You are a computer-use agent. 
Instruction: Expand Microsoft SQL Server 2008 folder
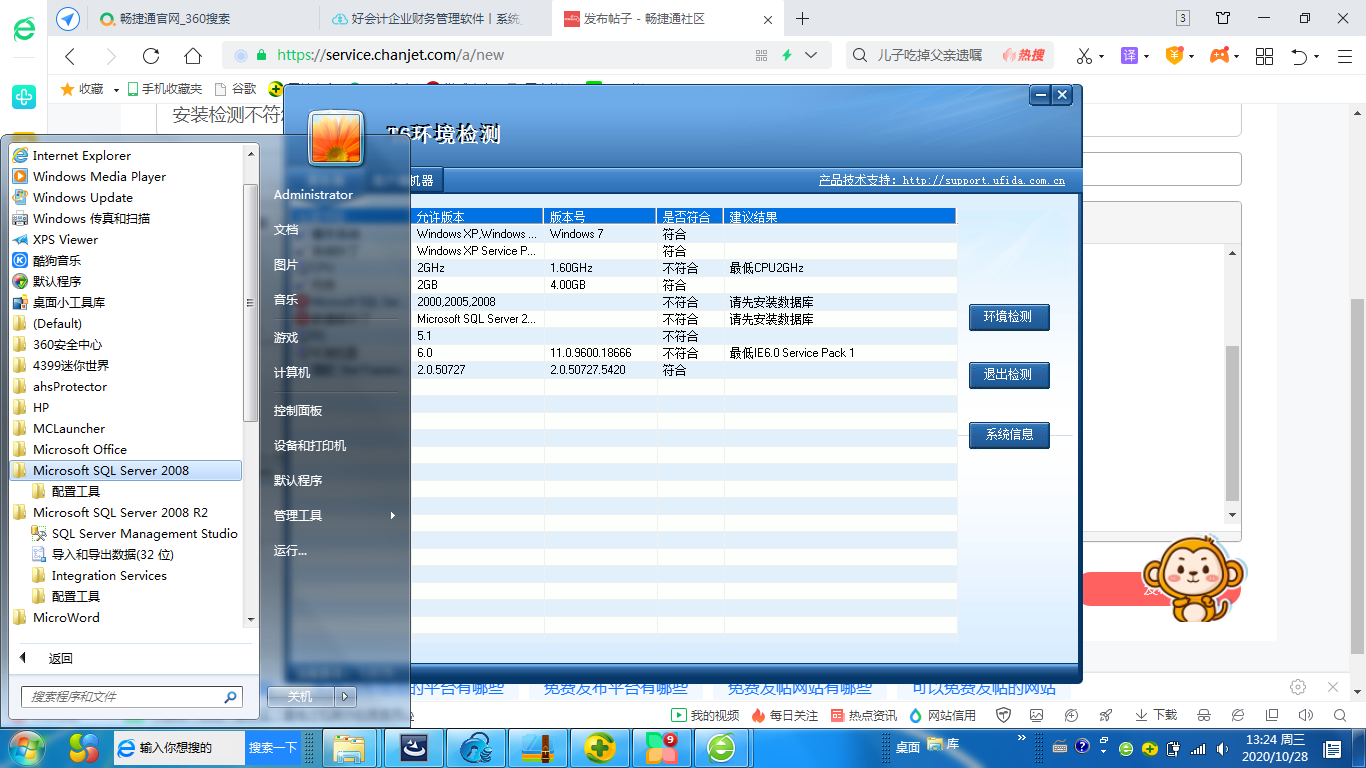[125, 470]
